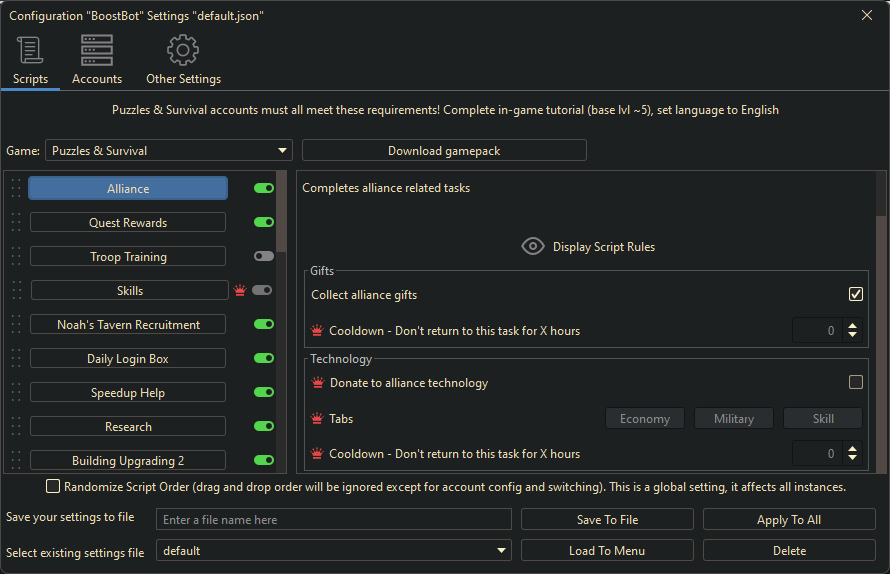Click the eye icon beside Display Script Rules
This screenshot has height=574, width=890.
(532, 246)
